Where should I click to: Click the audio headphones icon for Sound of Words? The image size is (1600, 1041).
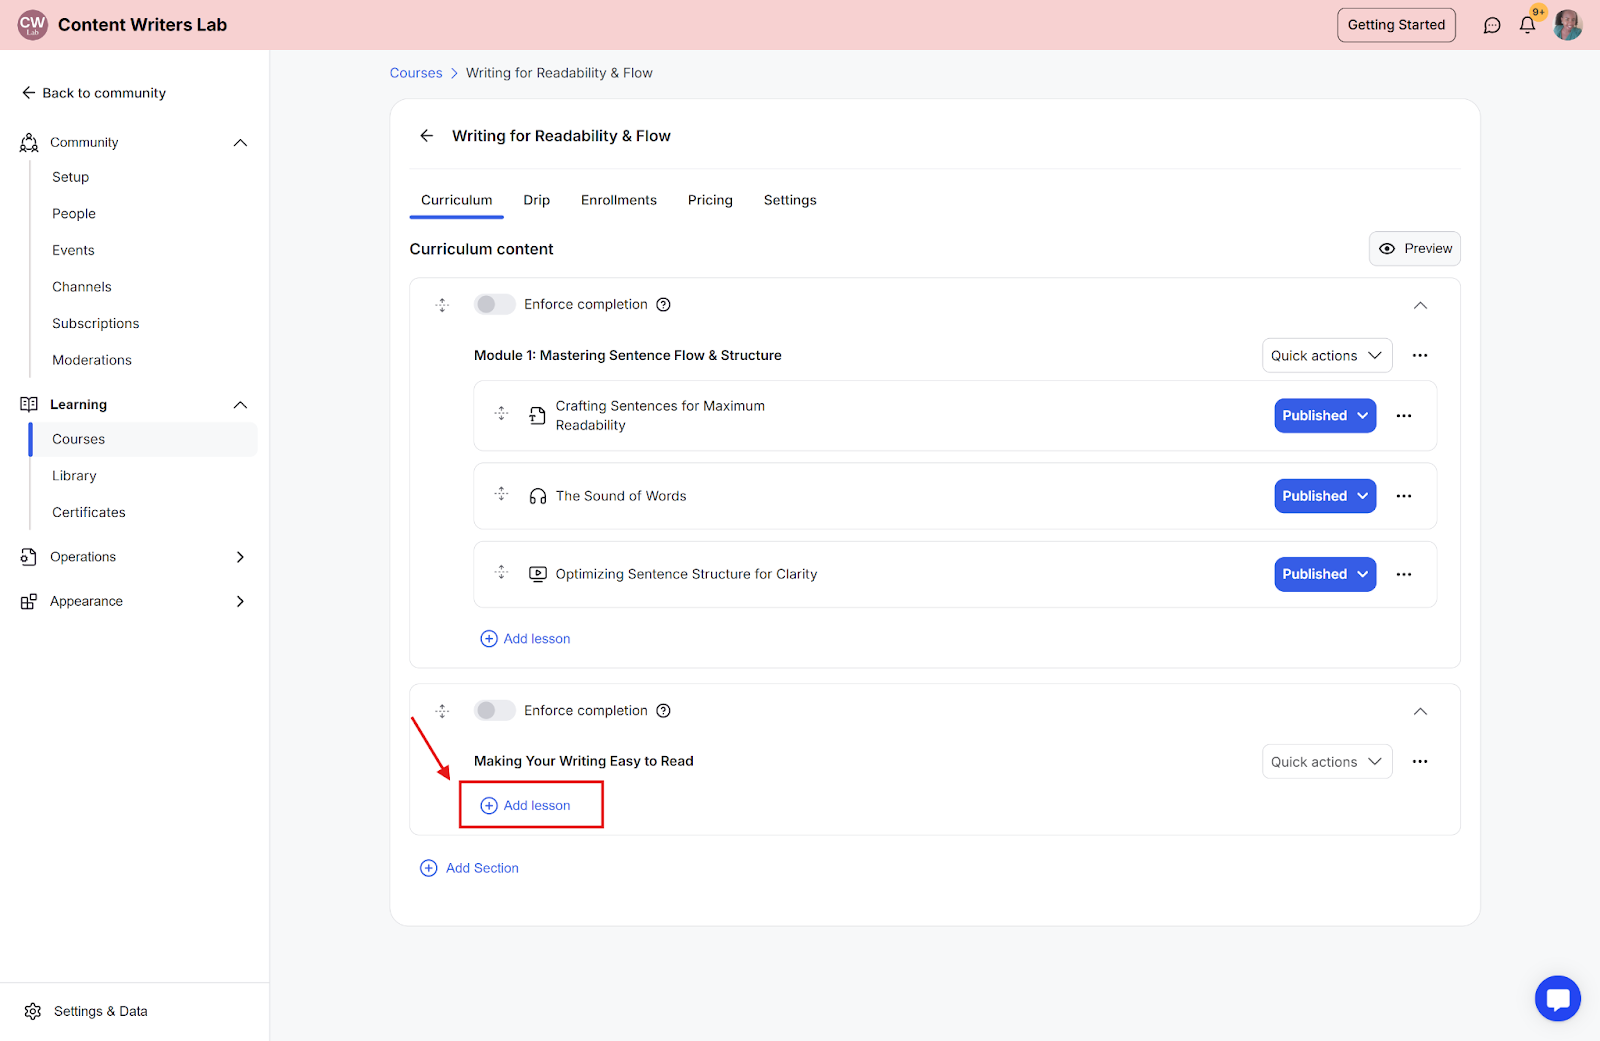click(538, 496)
